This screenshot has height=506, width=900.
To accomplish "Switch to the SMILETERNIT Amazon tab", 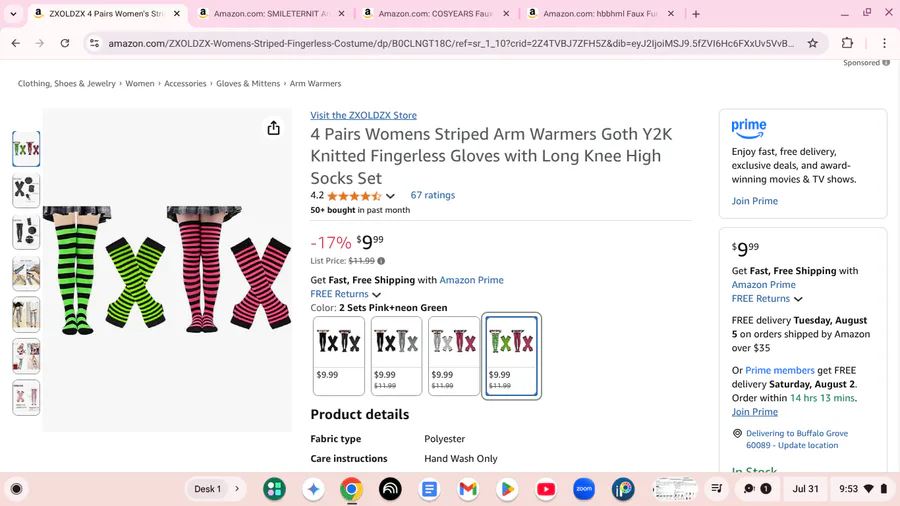I will 271,13.
